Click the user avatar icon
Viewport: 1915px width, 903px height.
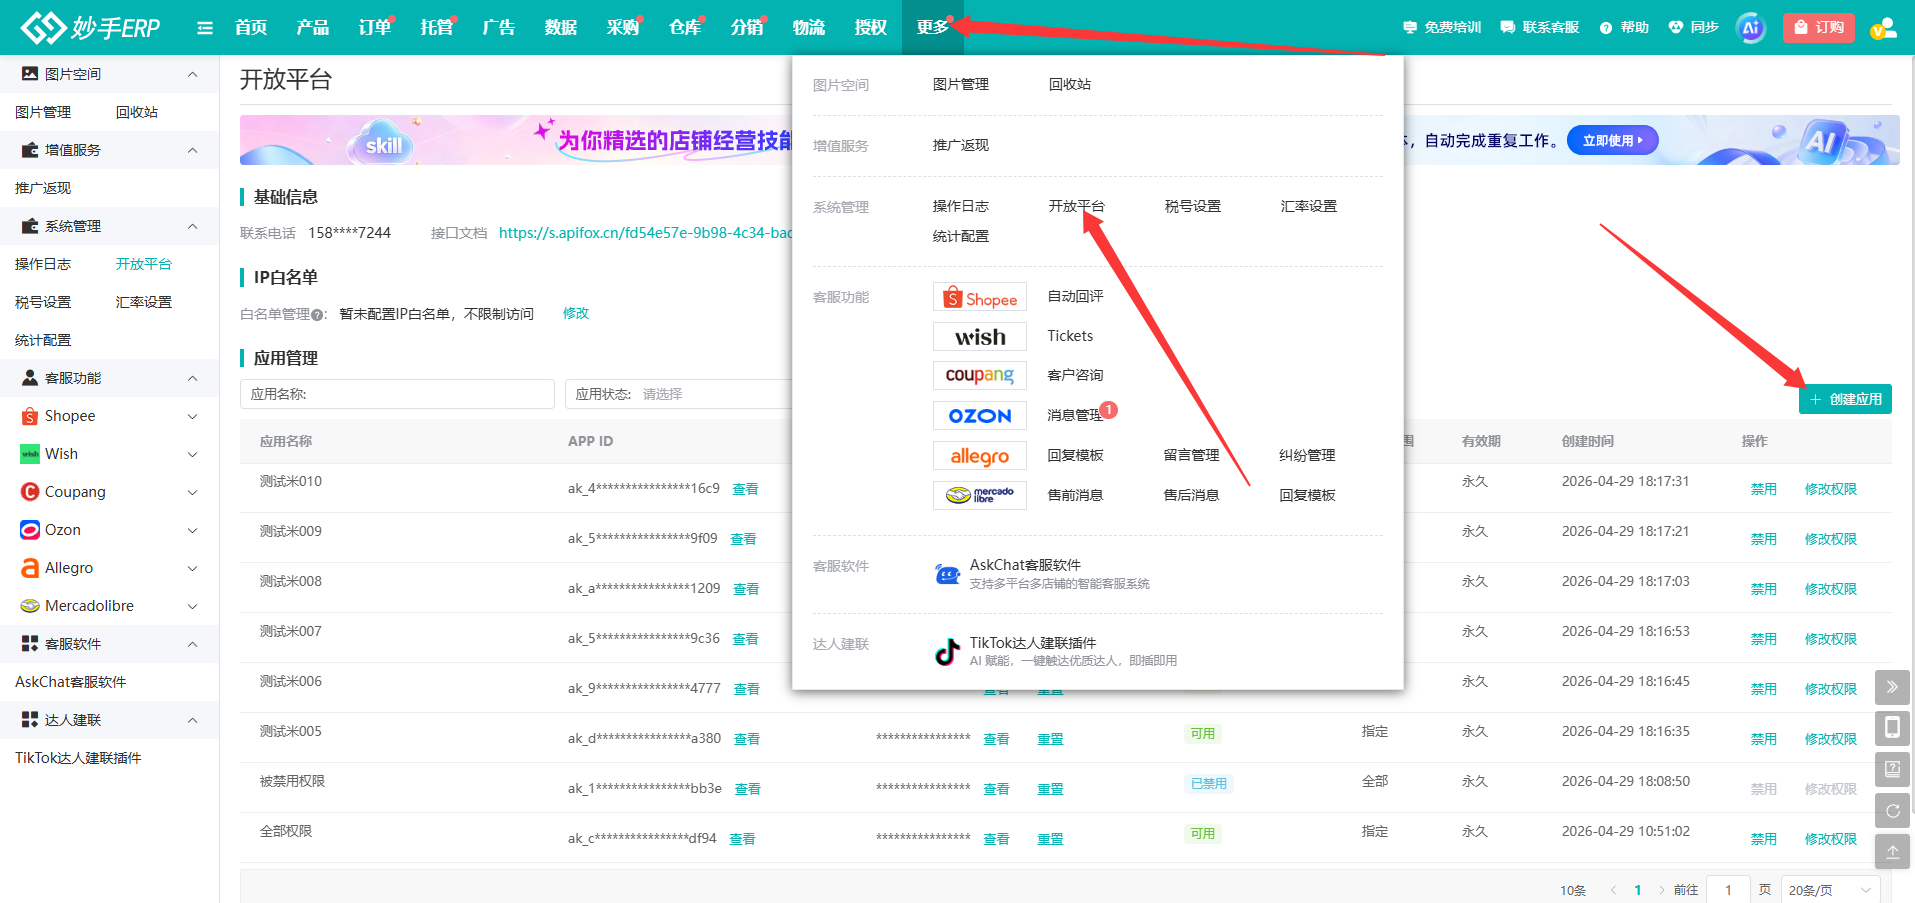tap(1883, 28)
